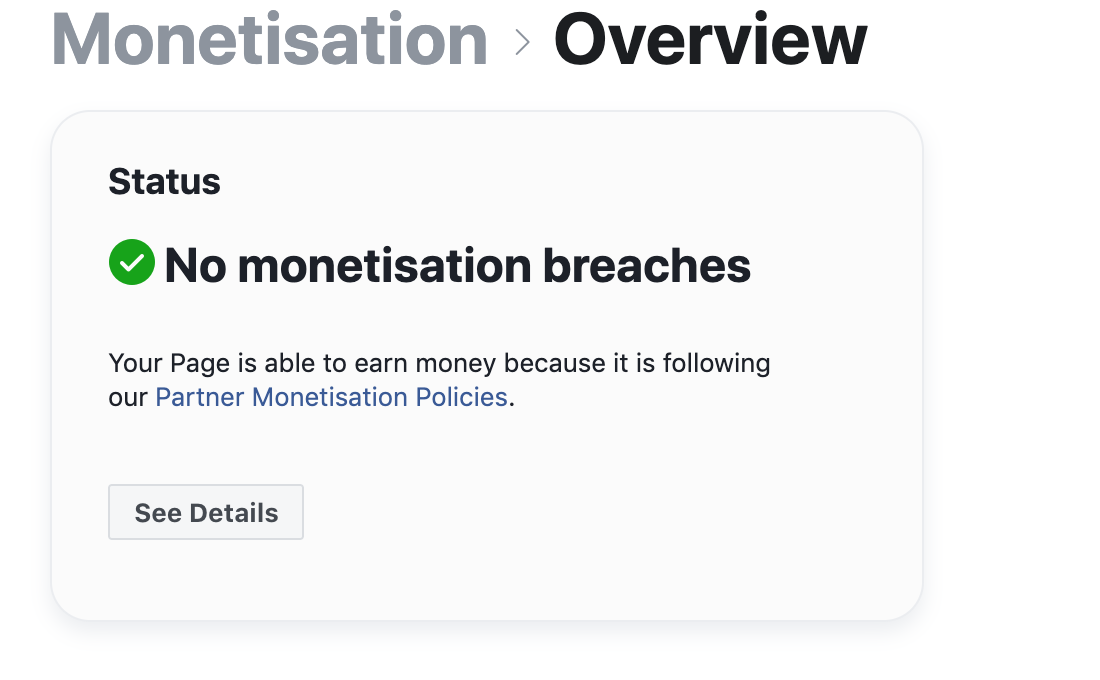Click the text about Page earning money
Viewport: 1100px width, 680px height.
439,380
